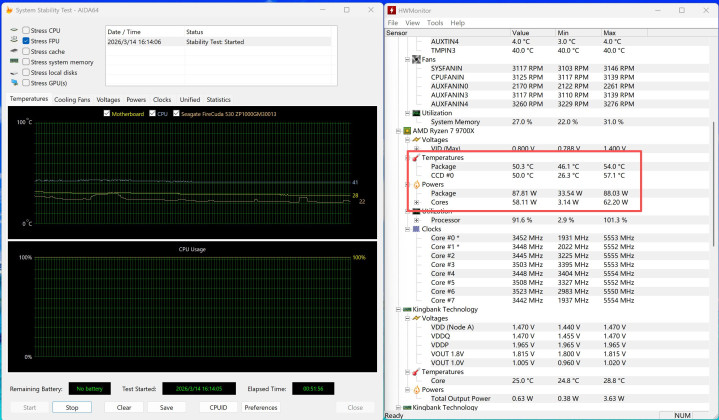Enable the Stress CPU checkbox
The height and width of the screenshot is (420, 719).
point(26,31)
